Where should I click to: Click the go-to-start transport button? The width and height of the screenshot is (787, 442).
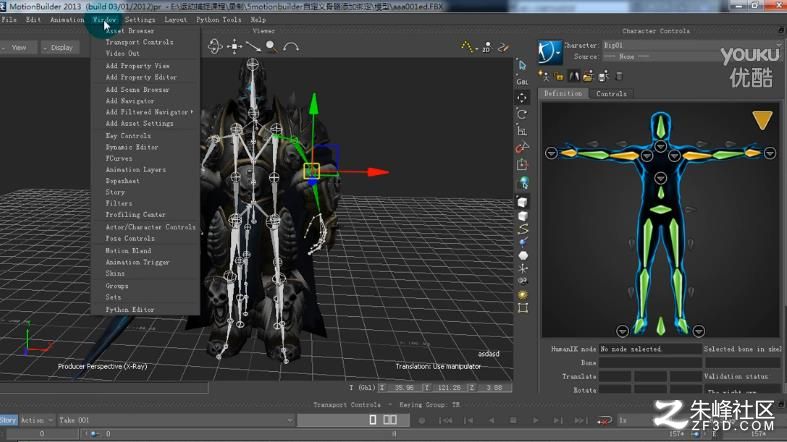(446, 420)
